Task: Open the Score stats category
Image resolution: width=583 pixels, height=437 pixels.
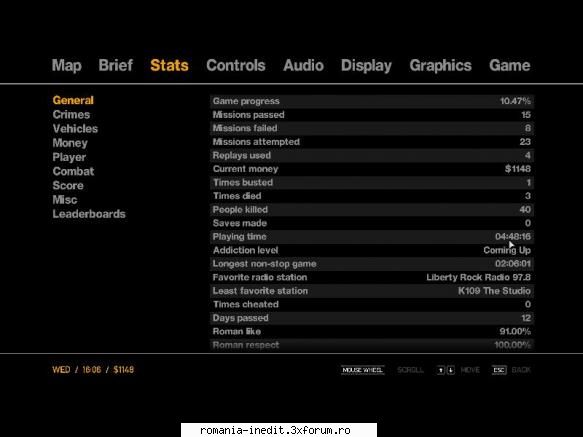Action: 68,185
